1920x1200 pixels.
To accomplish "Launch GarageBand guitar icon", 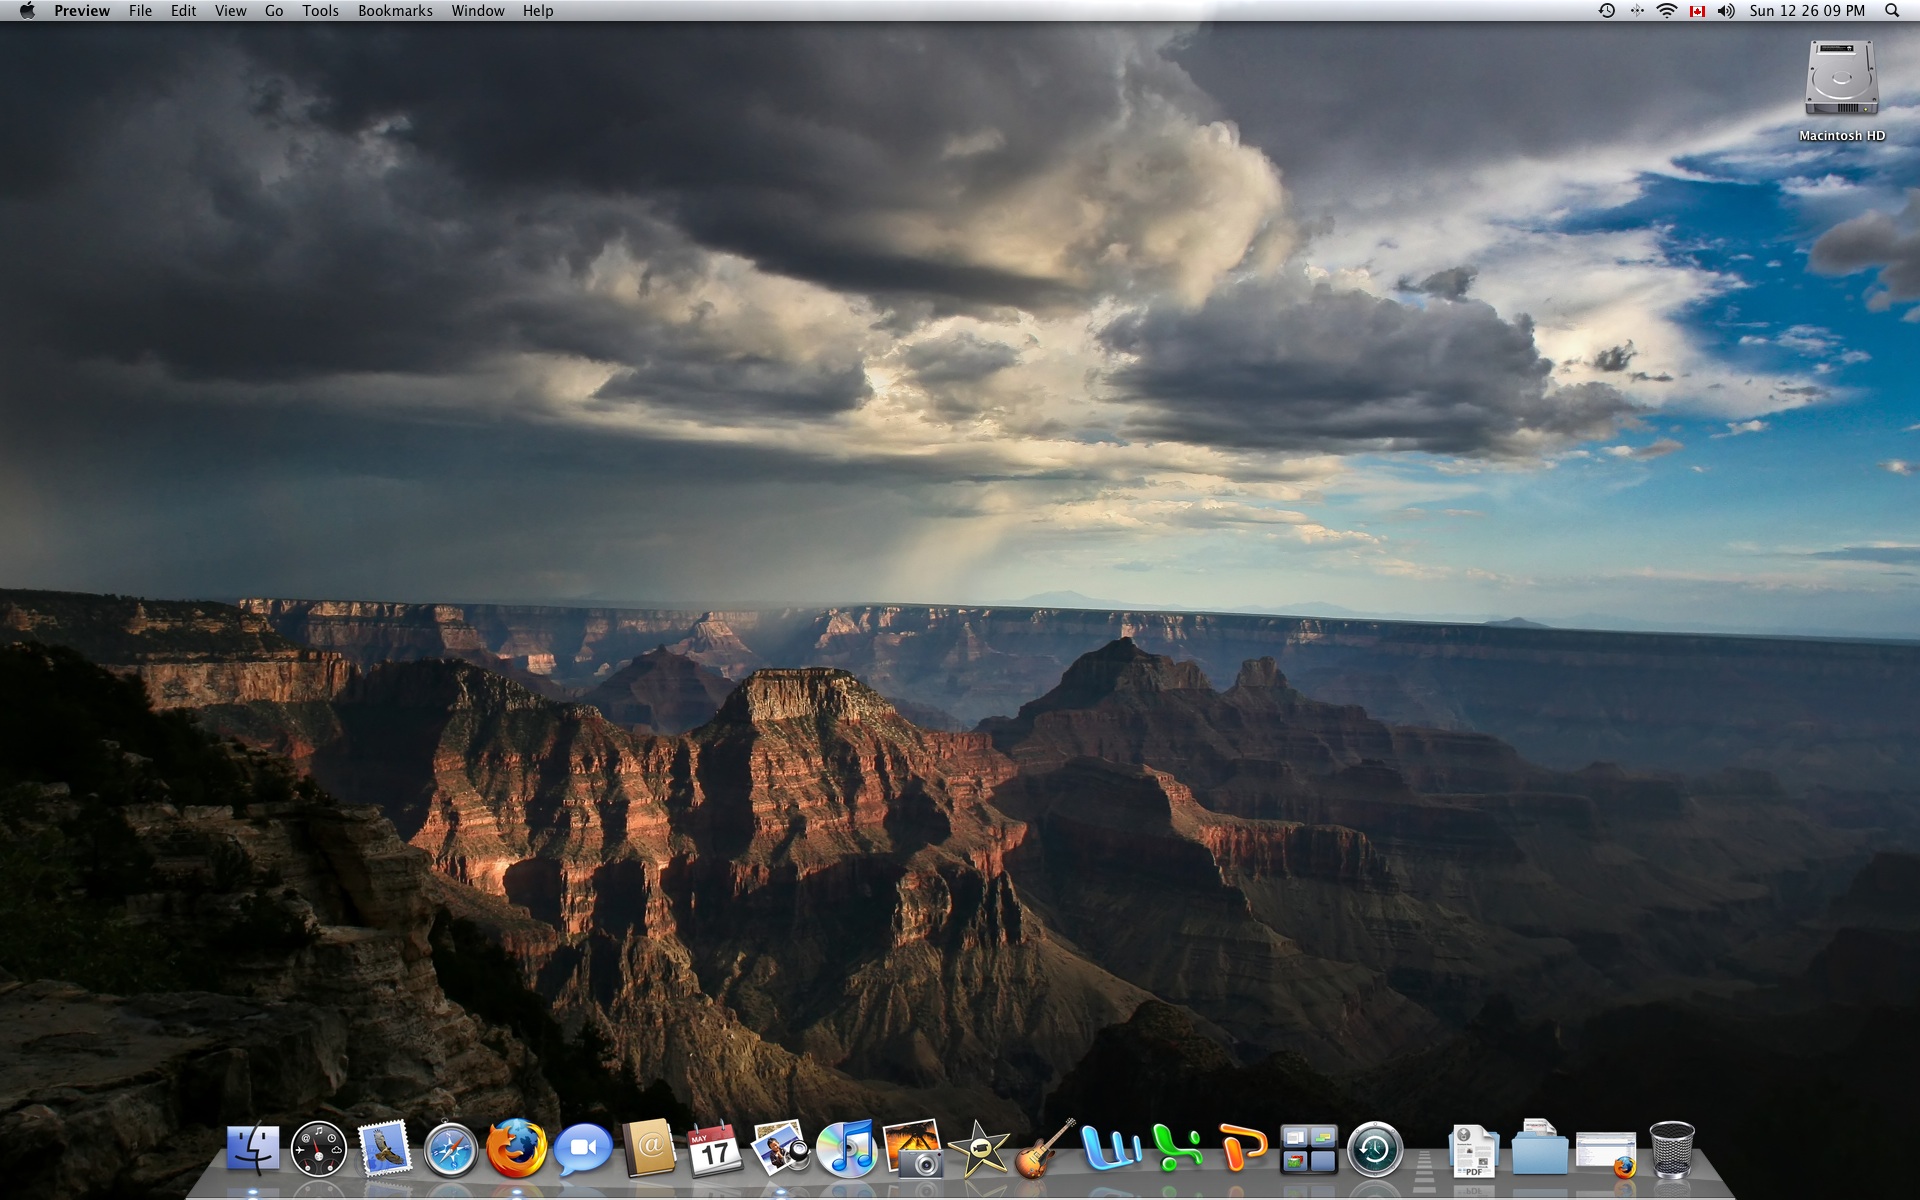I will [x=1045, y=1148].
